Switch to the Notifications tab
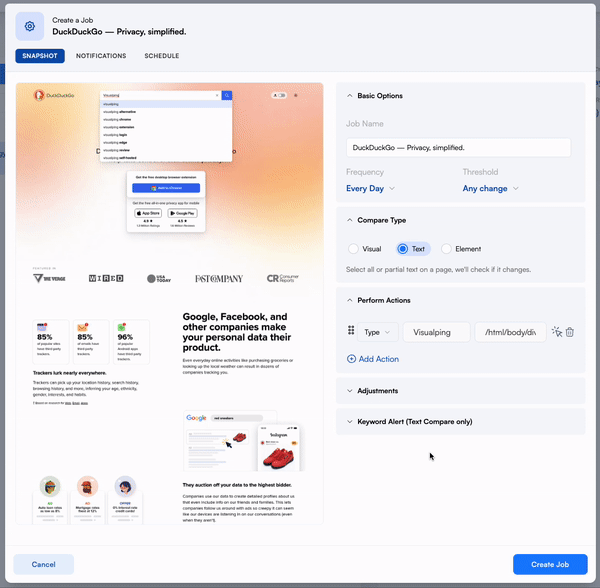Image resolution: width=600 pixels, height=588 pixels. point(101,56)
